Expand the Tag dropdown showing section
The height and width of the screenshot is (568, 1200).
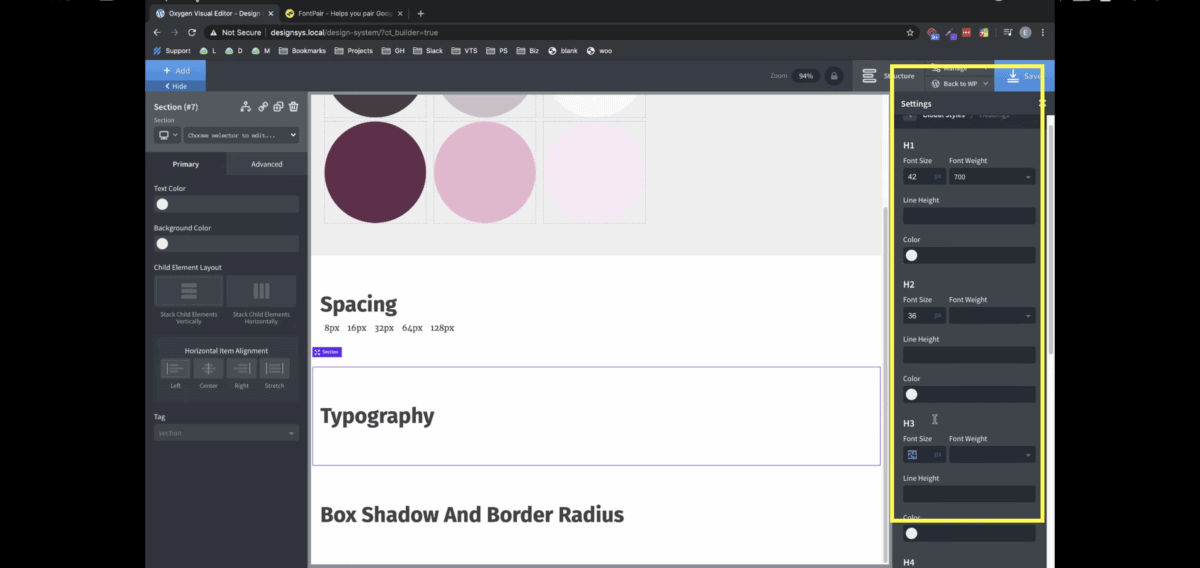point(226,433)
